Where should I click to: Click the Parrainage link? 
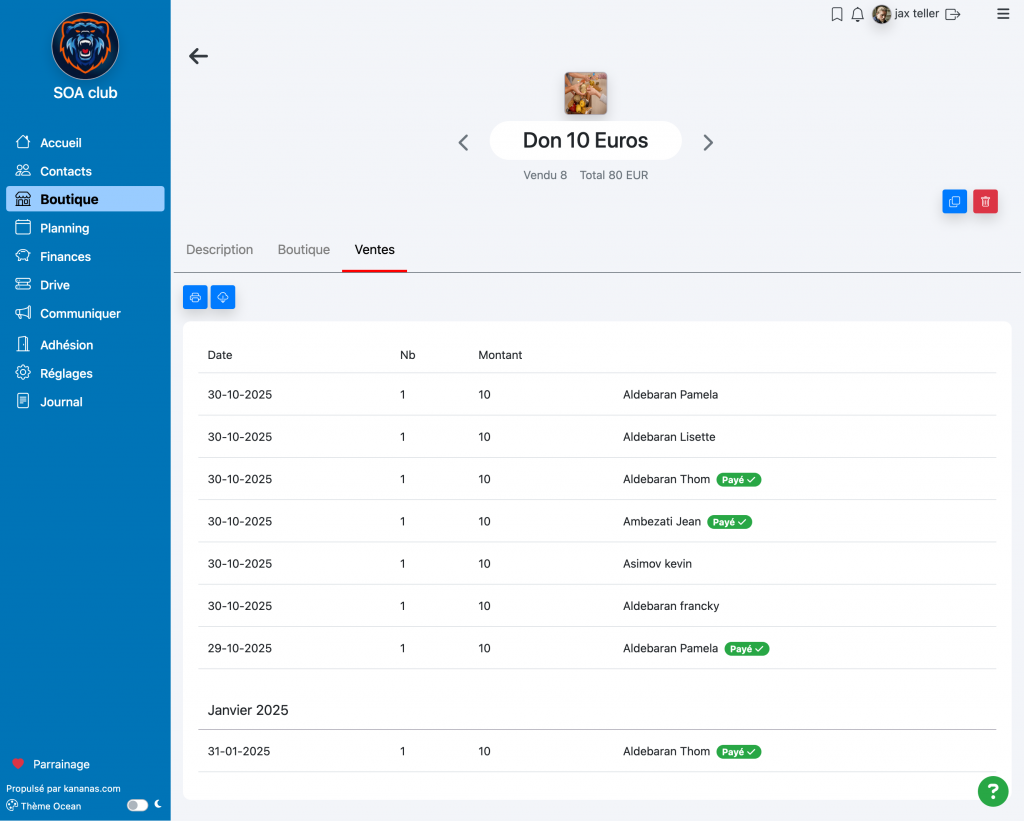click(x=61, y=764)
